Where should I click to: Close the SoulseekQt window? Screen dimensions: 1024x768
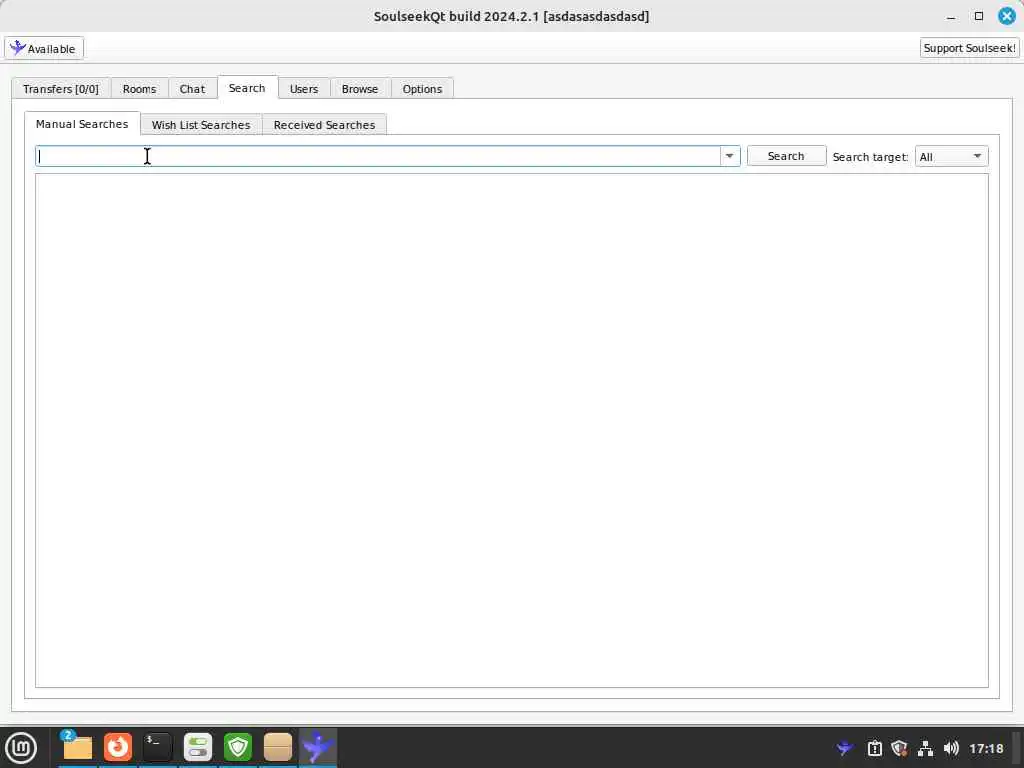tap(1007, 16)
